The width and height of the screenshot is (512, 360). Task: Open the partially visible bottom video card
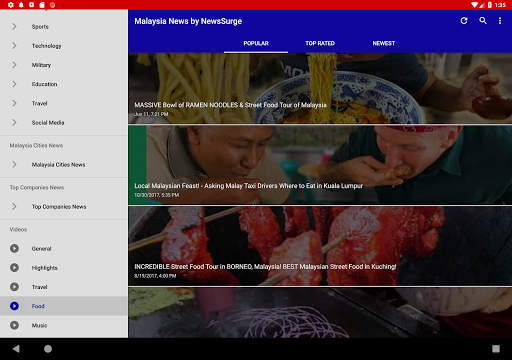point(320,313)
